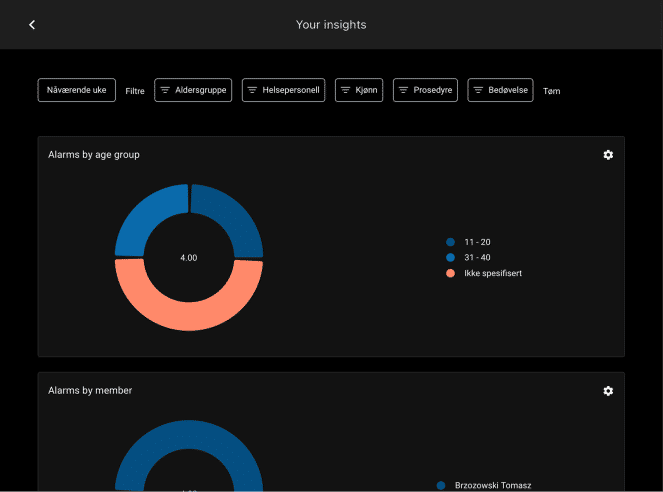Toggle the 31 - 40 legend entry
Screen dimensions: 663x492
[468, 257]
